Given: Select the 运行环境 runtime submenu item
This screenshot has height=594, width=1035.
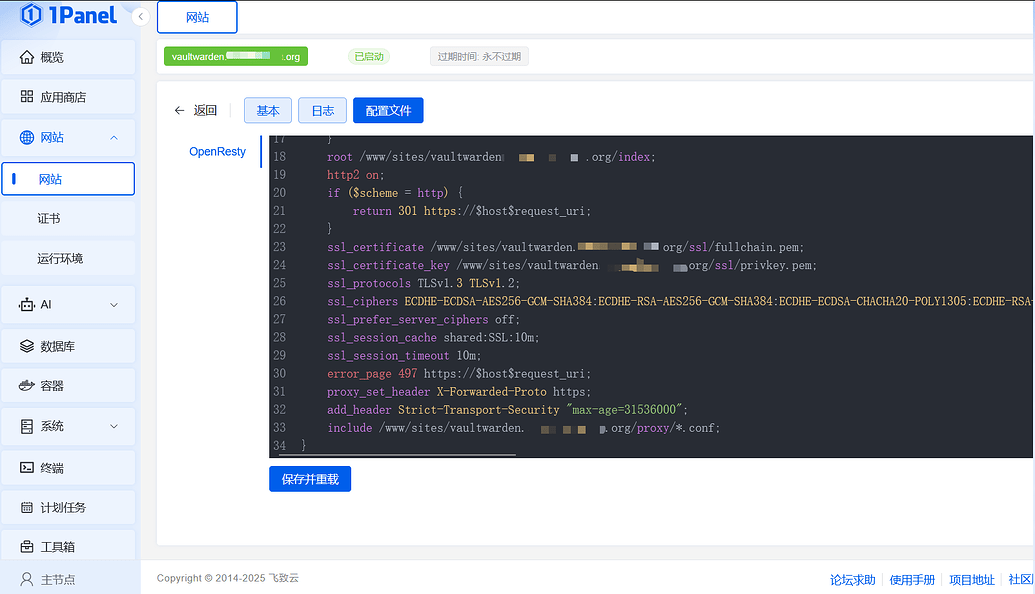Looking at the screenshot, I should 60,258.
